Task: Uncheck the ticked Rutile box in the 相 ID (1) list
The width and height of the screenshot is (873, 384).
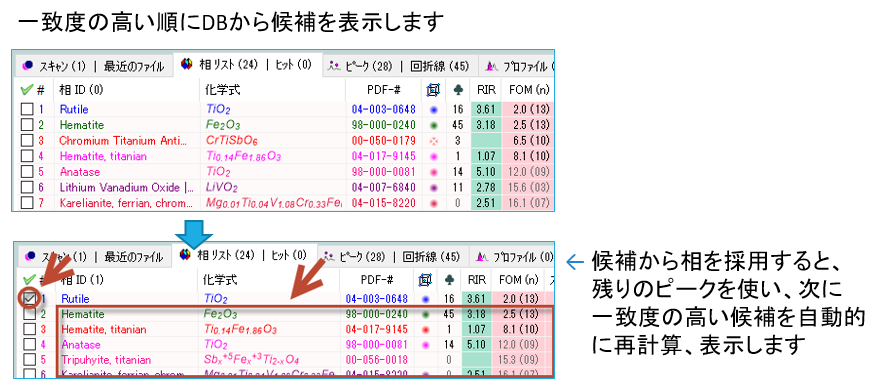Action: pos(30,299)
